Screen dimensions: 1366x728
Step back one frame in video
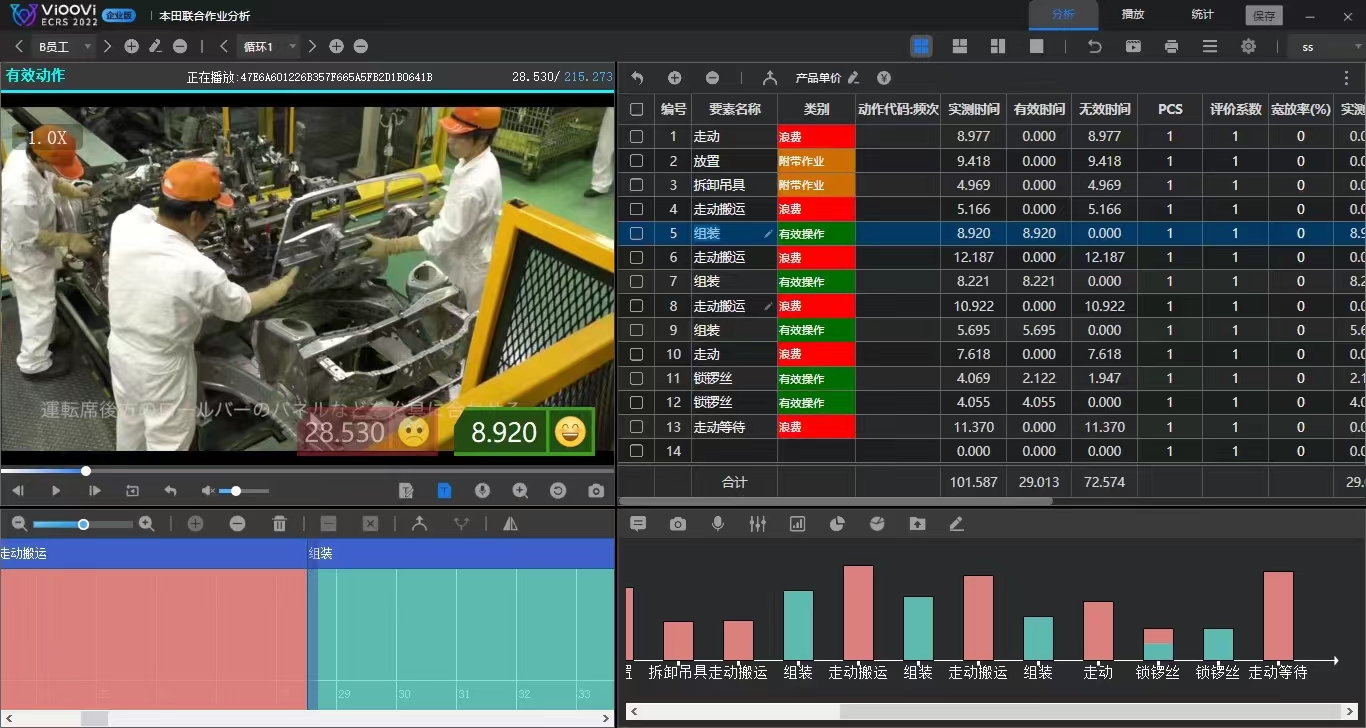[17, 491]
